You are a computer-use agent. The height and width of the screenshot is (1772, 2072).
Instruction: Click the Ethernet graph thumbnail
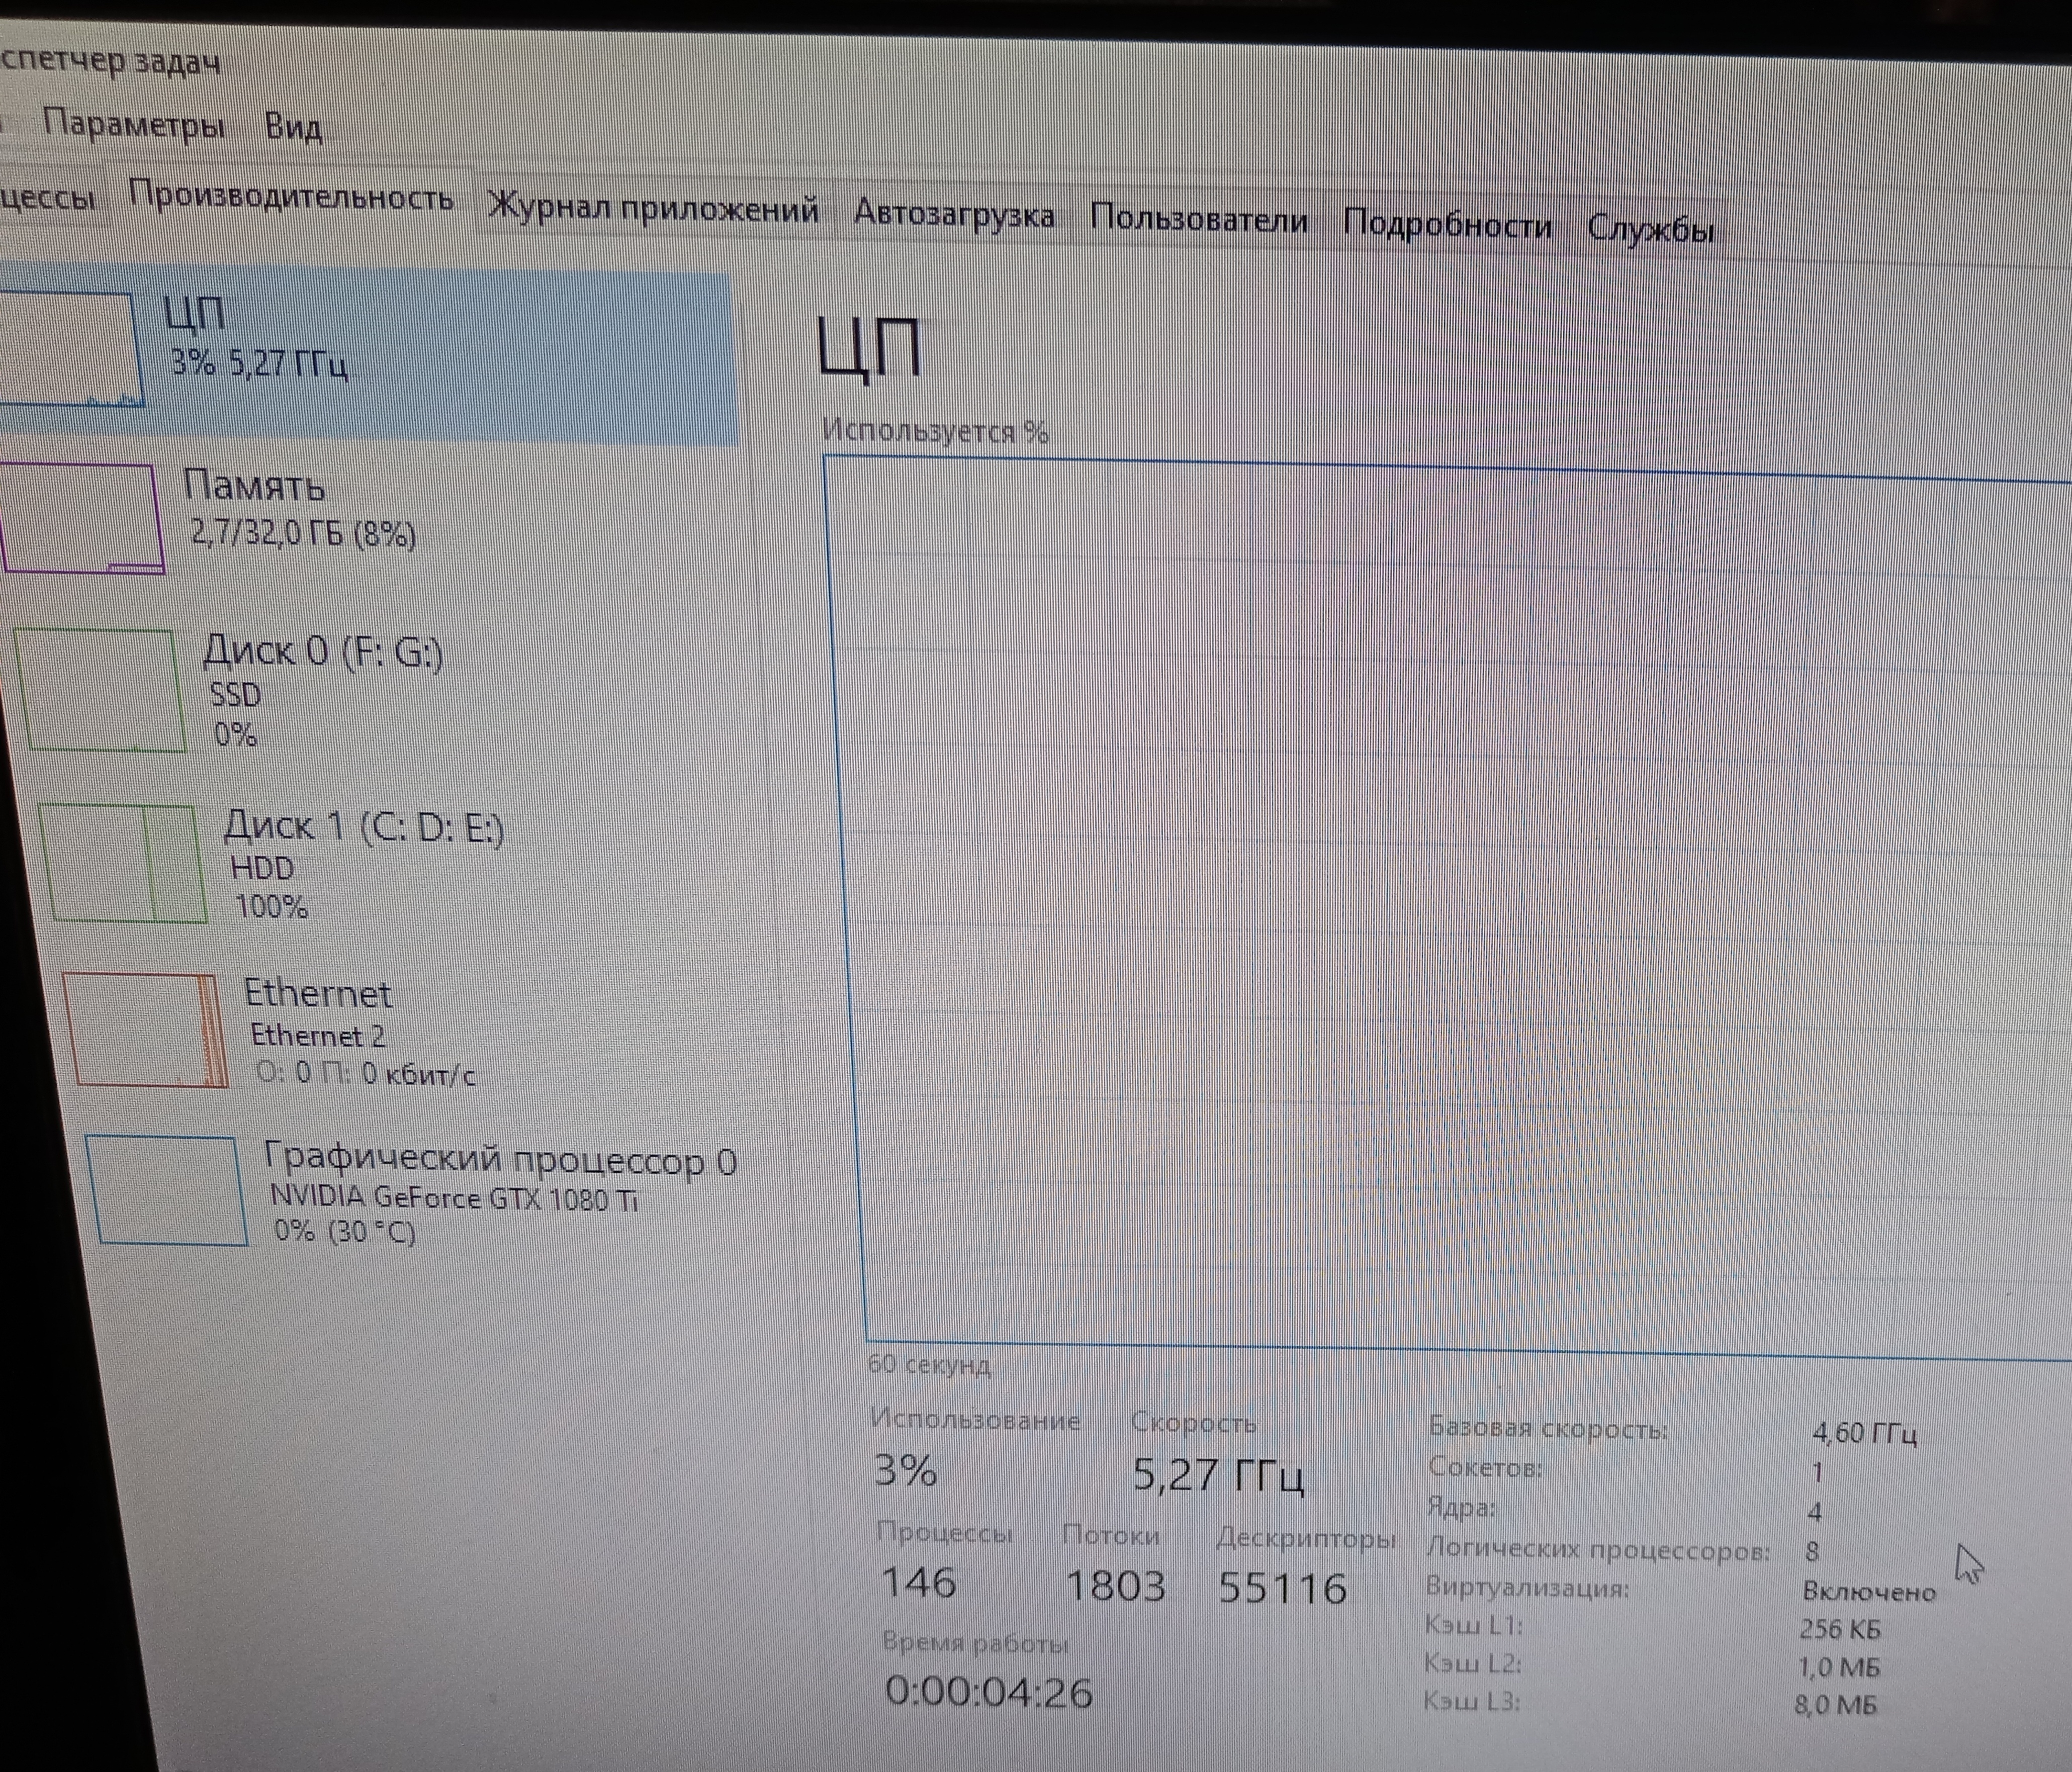pos(146,1030)
